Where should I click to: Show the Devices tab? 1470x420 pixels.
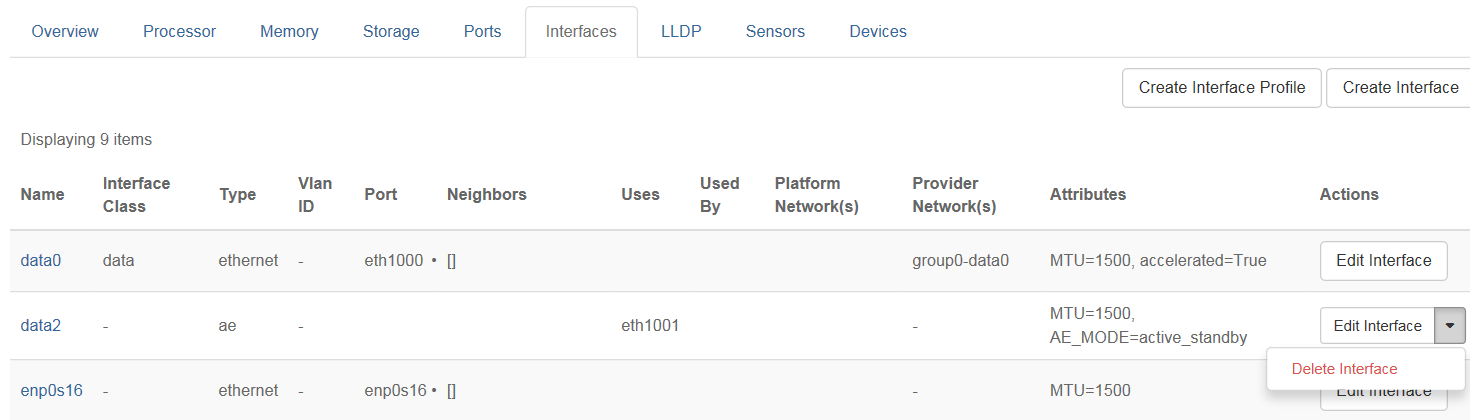878,32
